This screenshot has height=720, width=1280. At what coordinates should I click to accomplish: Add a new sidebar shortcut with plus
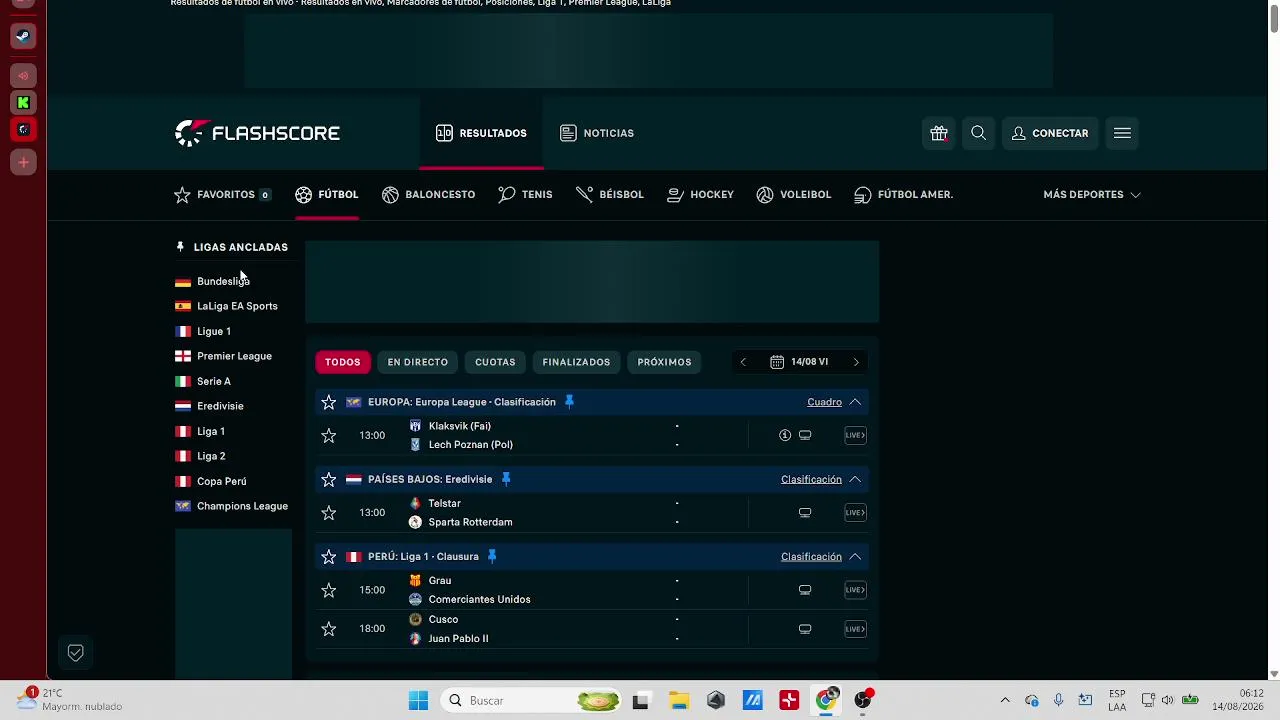(x=23, y=162)
